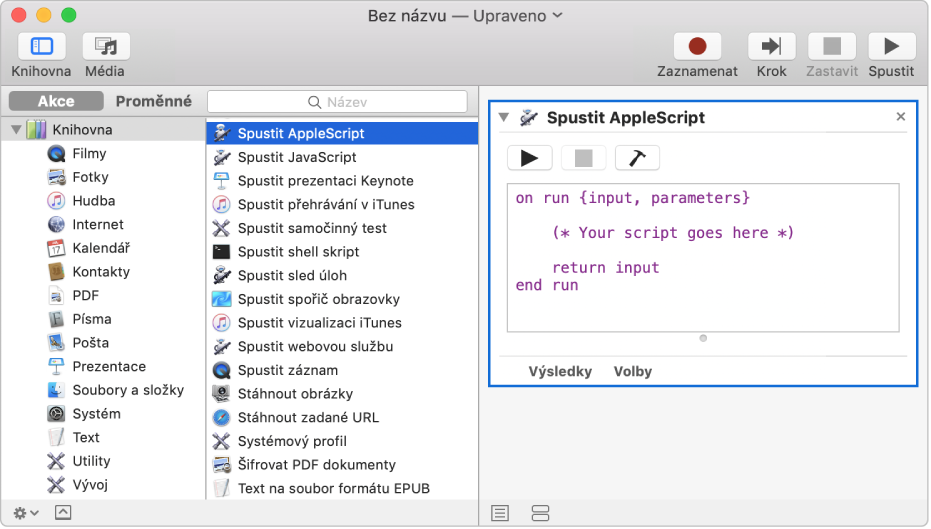Screen dimensions: 931x529
Task: Run the workflow with Spustit toolbar button
Action: [x=891, y=46]
